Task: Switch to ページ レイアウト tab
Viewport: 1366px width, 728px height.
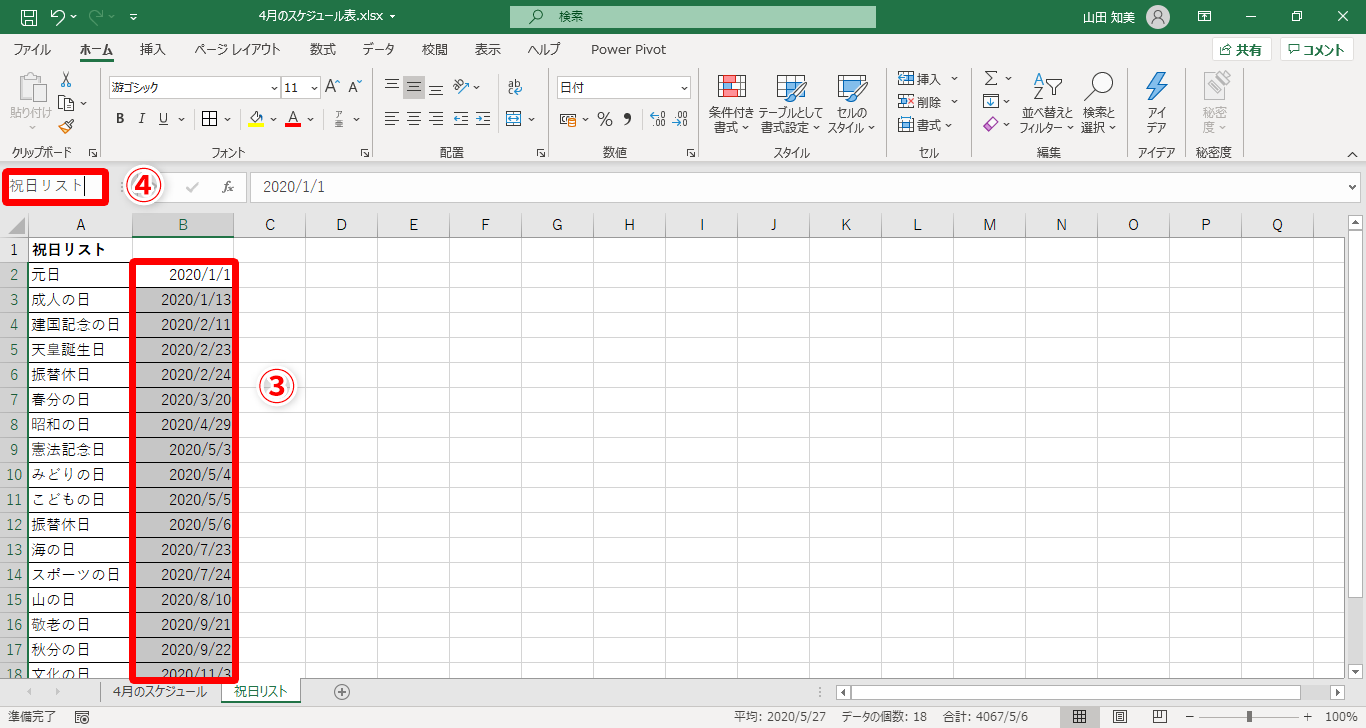Action: coord(237,49)
